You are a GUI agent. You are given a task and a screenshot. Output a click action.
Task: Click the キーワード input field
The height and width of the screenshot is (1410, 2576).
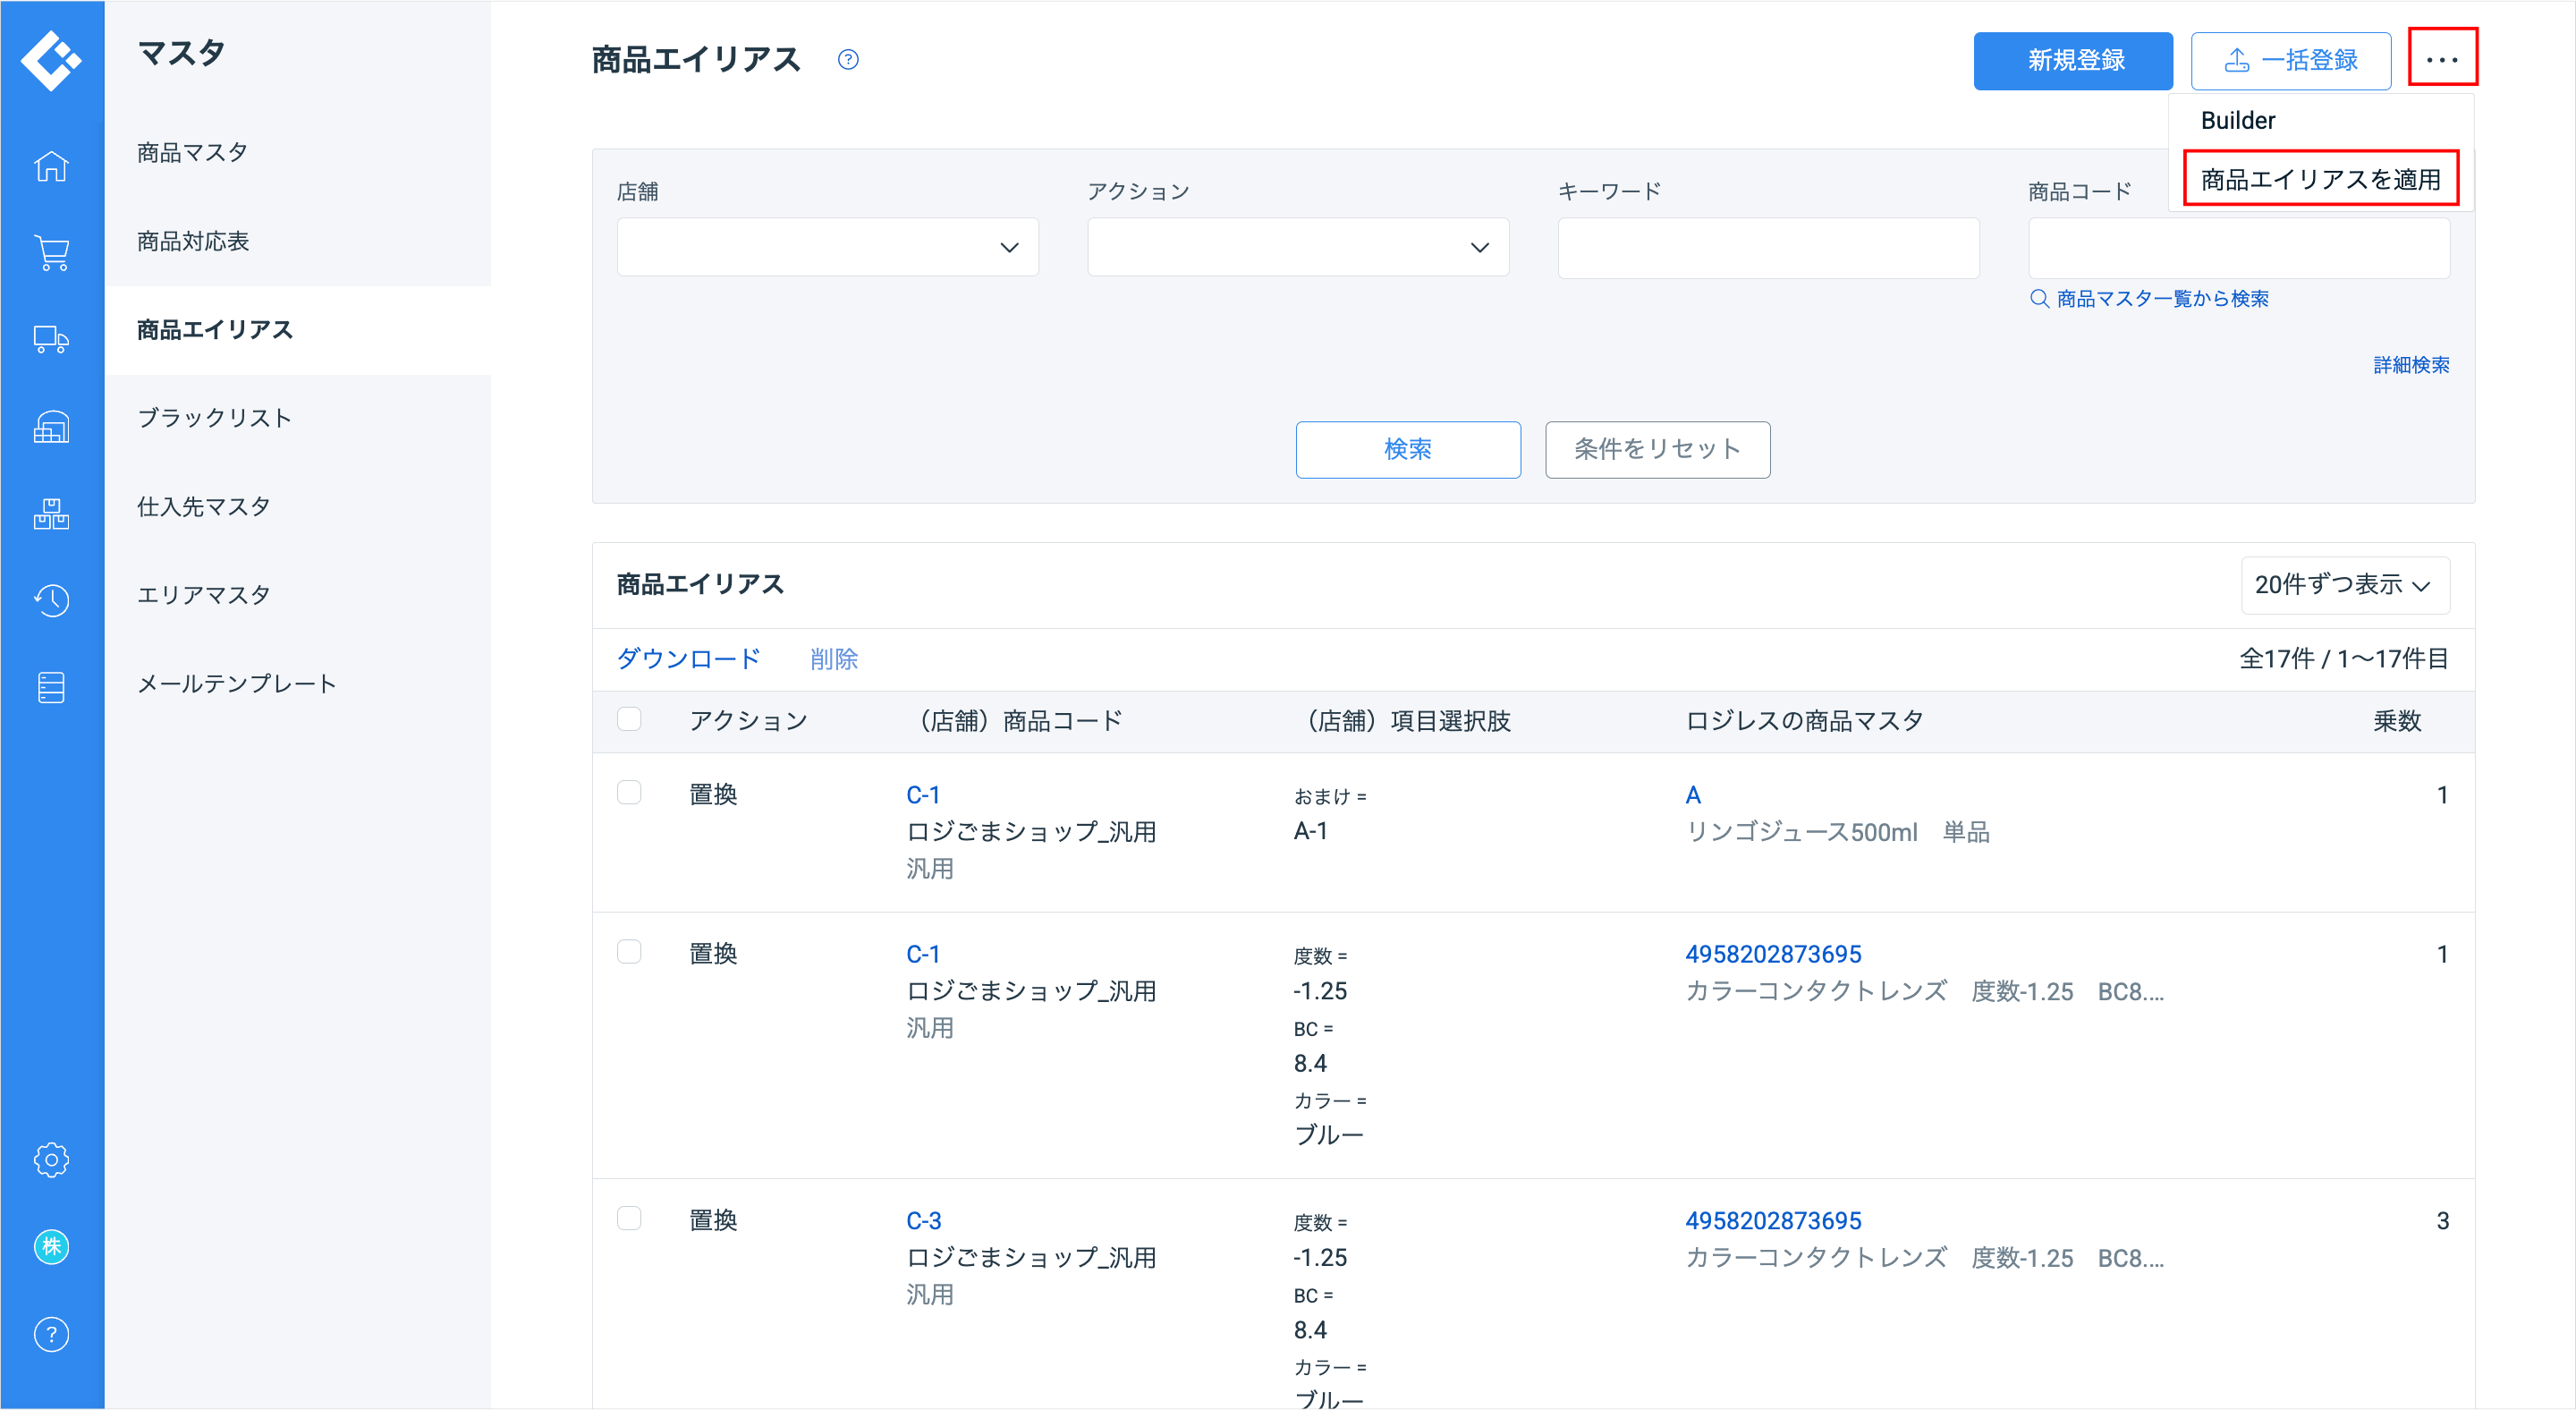point(1767,247)
